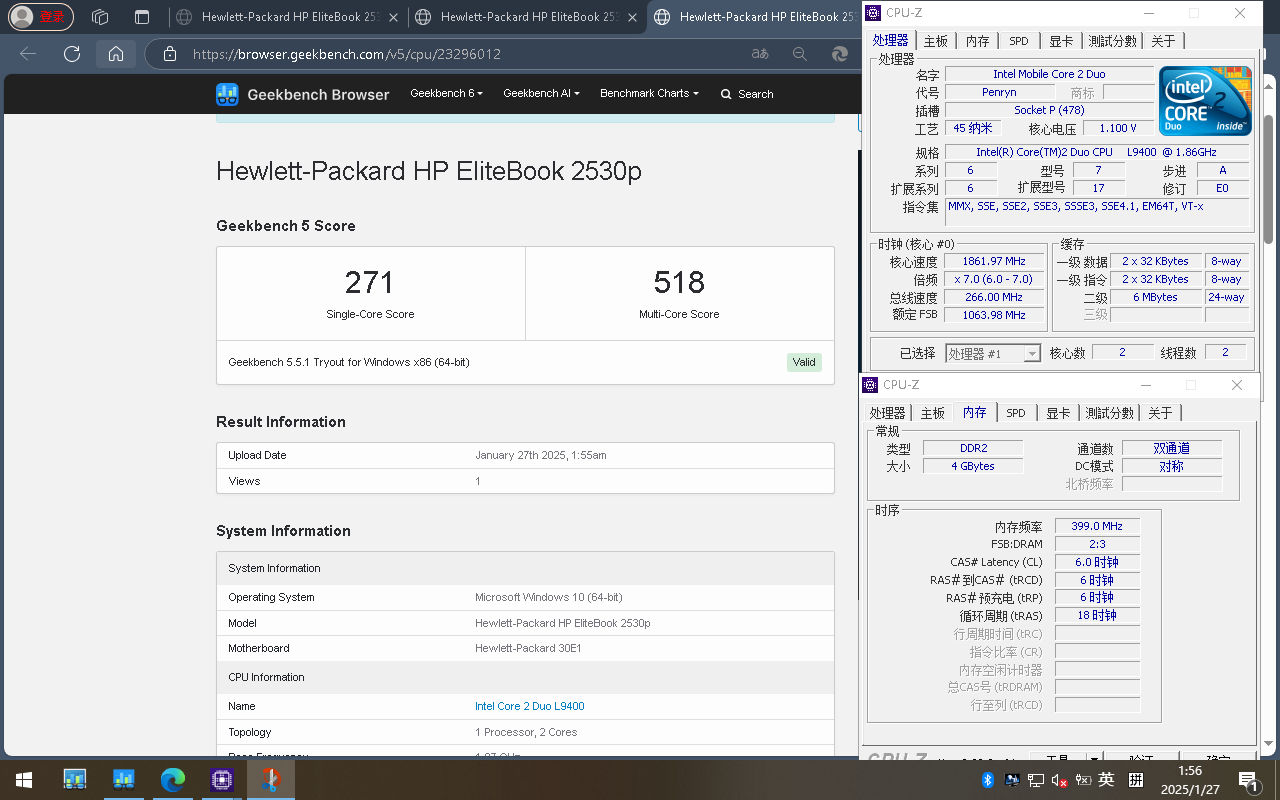Select the 关于 tab in lower CPU-Z
Viewport: 1280px width, 800px height.
[x=1160, y=413]
